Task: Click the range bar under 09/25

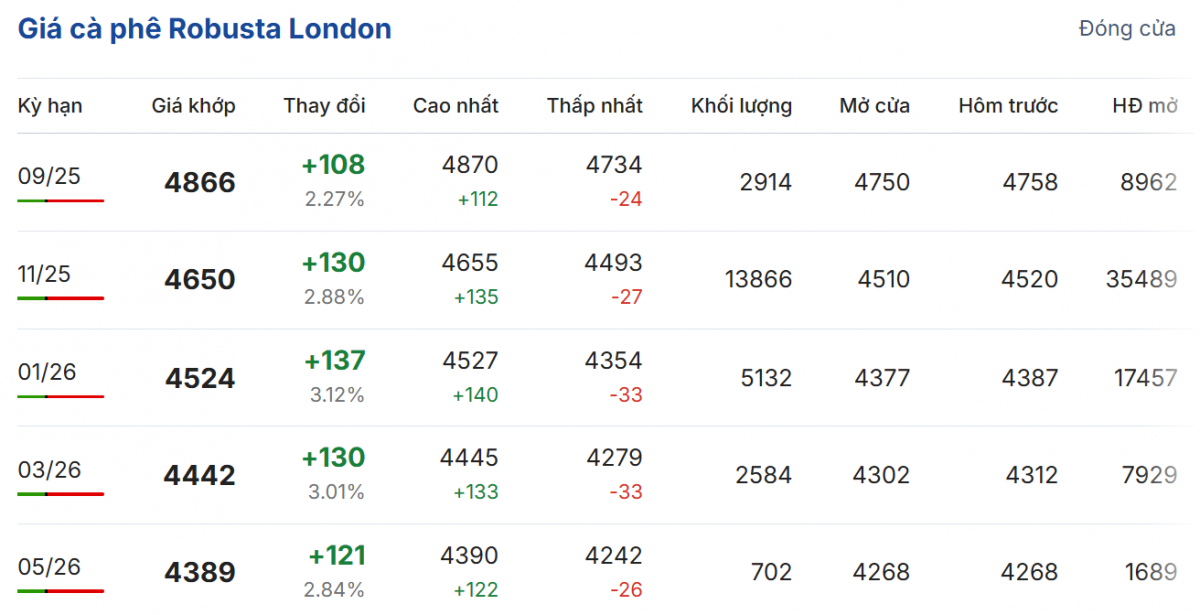Action: coord(60,201)
